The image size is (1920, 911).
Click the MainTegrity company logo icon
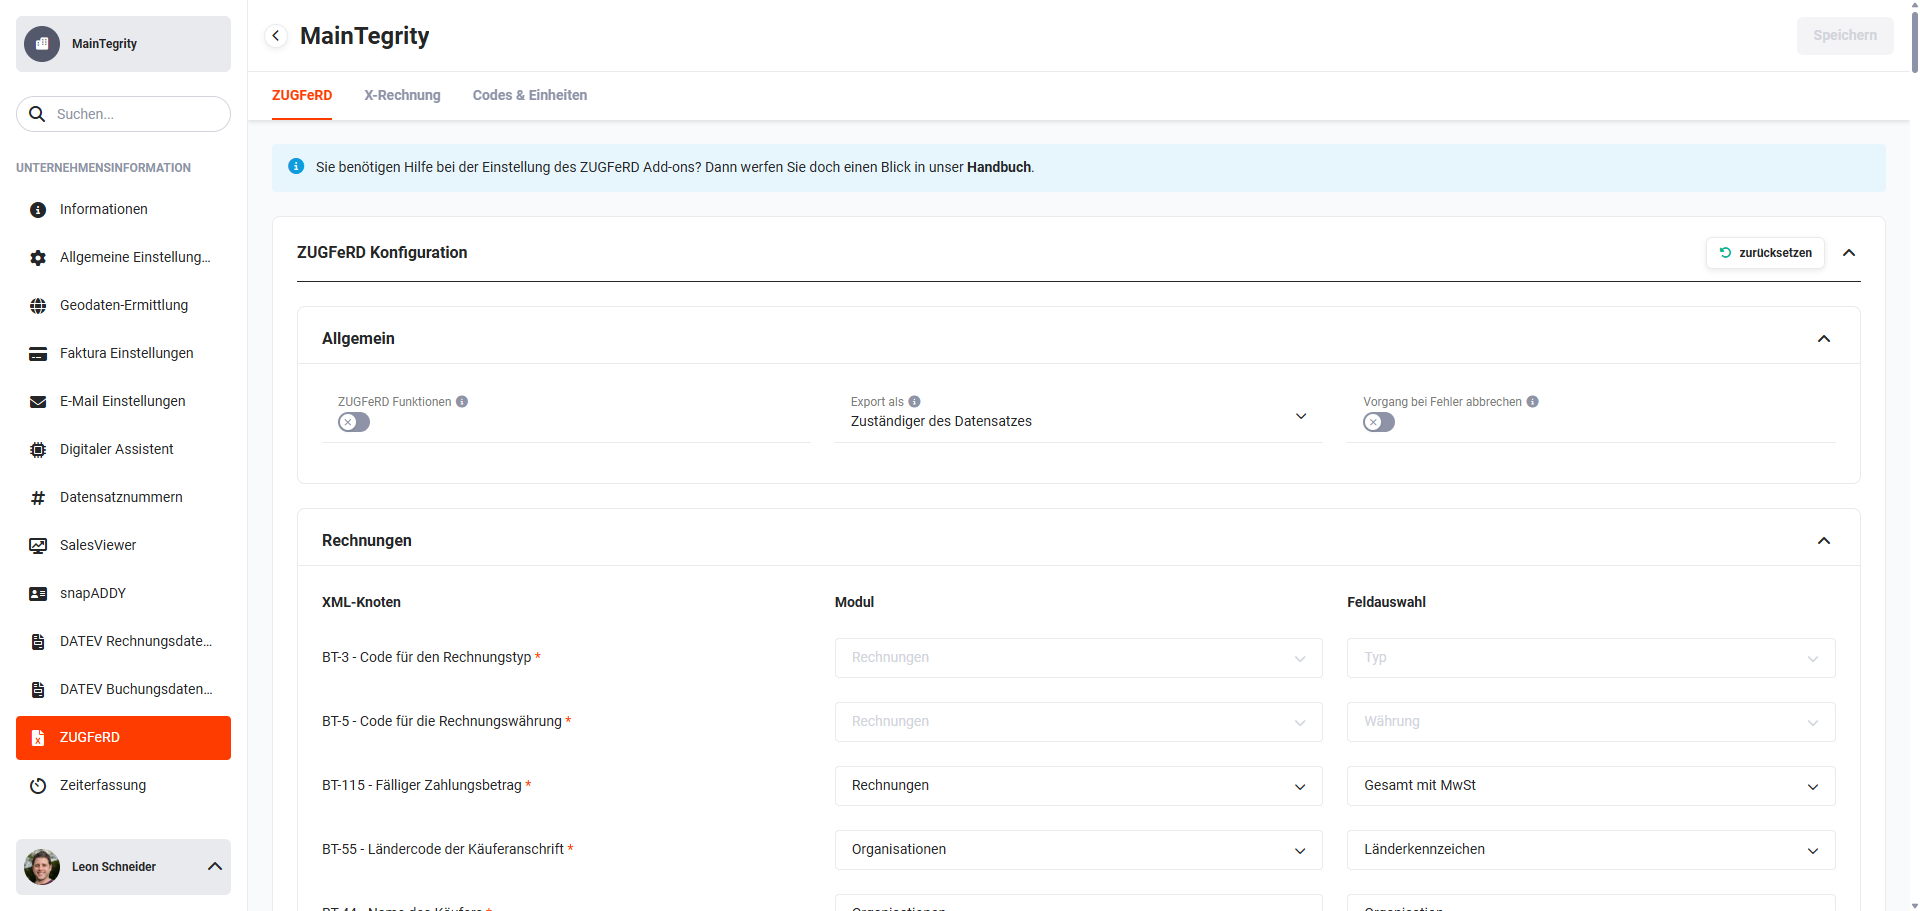click(42, 44)
